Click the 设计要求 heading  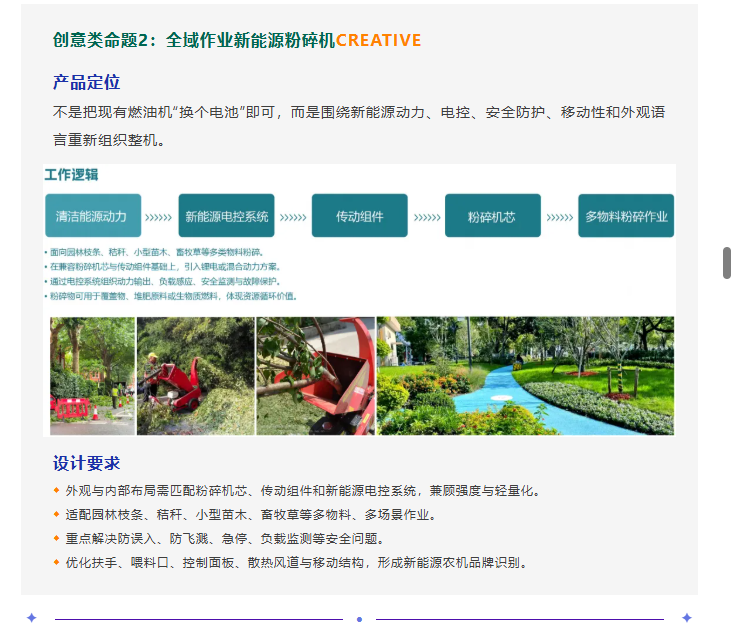86,463
